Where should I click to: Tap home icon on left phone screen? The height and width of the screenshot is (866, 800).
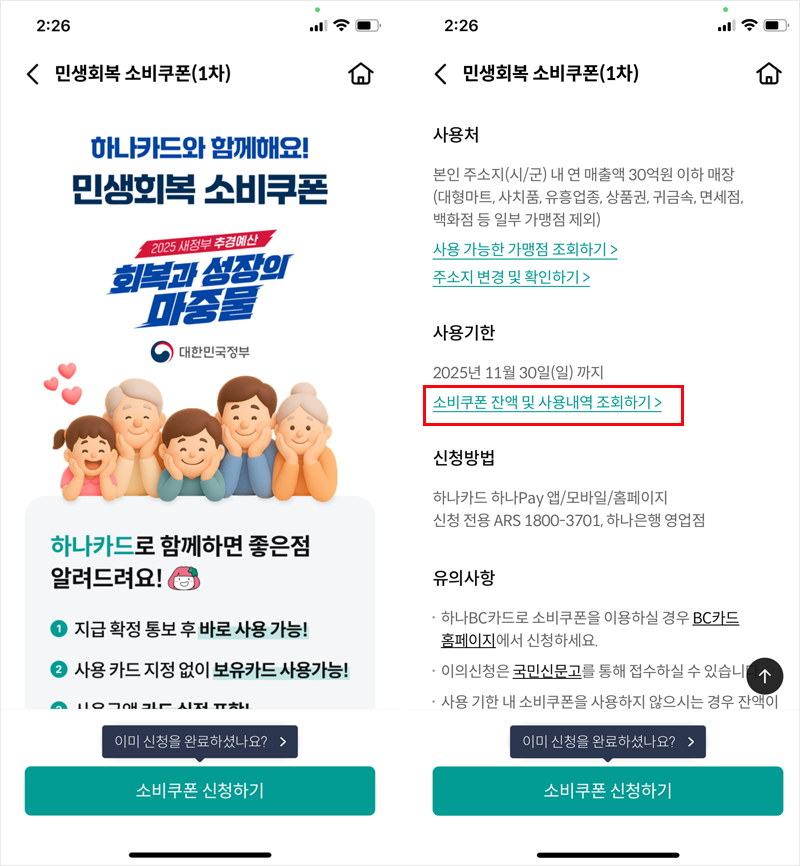pyautogui.click(x=361, y=73)
